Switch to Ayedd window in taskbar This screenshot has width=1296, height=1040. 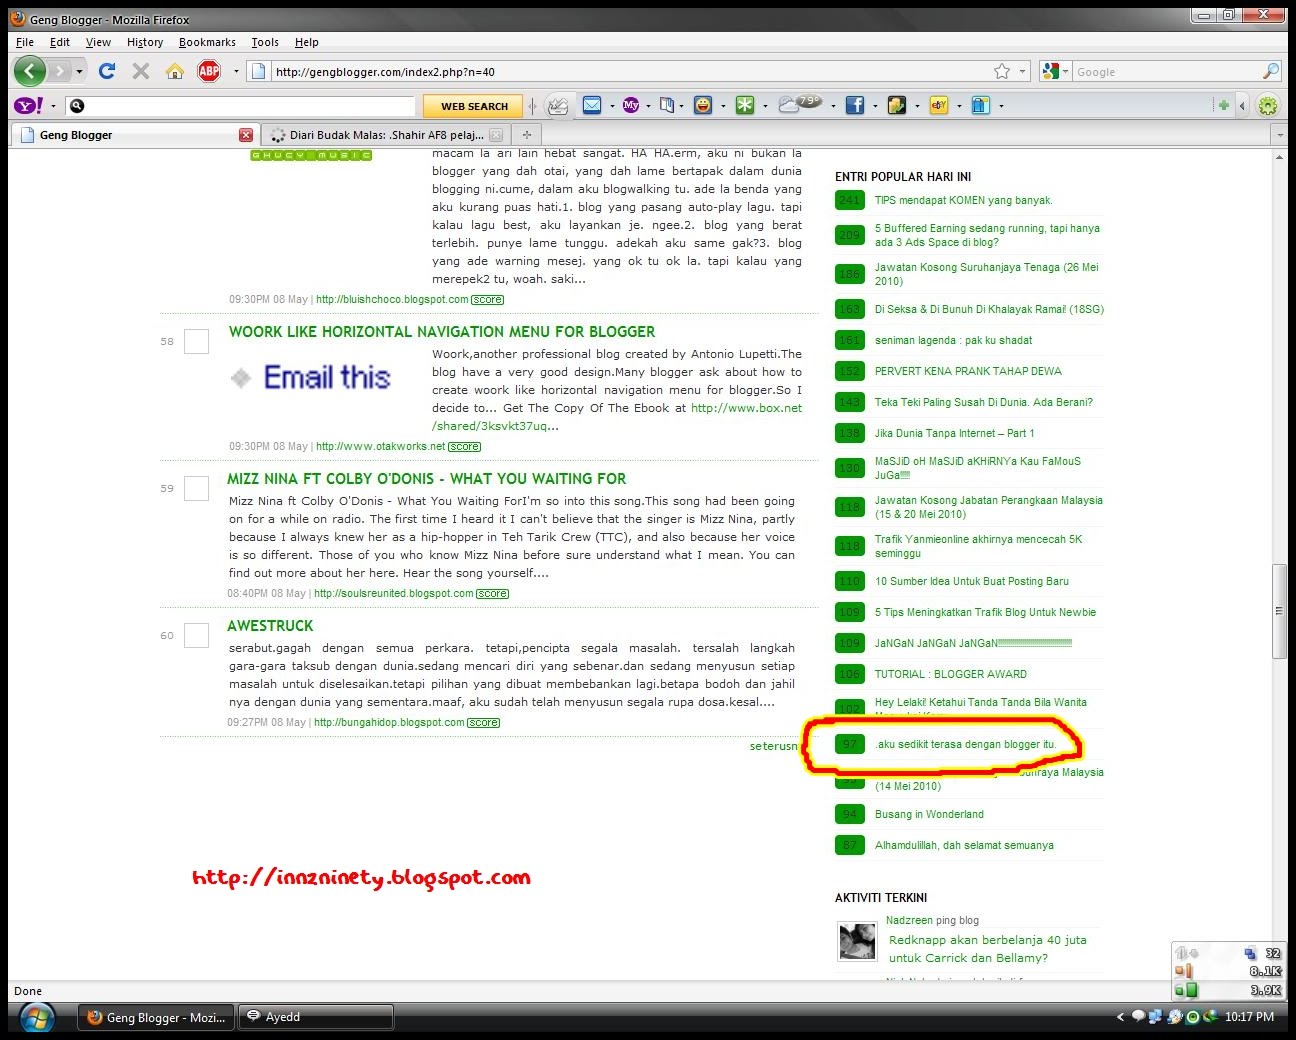pos(316,1017)
